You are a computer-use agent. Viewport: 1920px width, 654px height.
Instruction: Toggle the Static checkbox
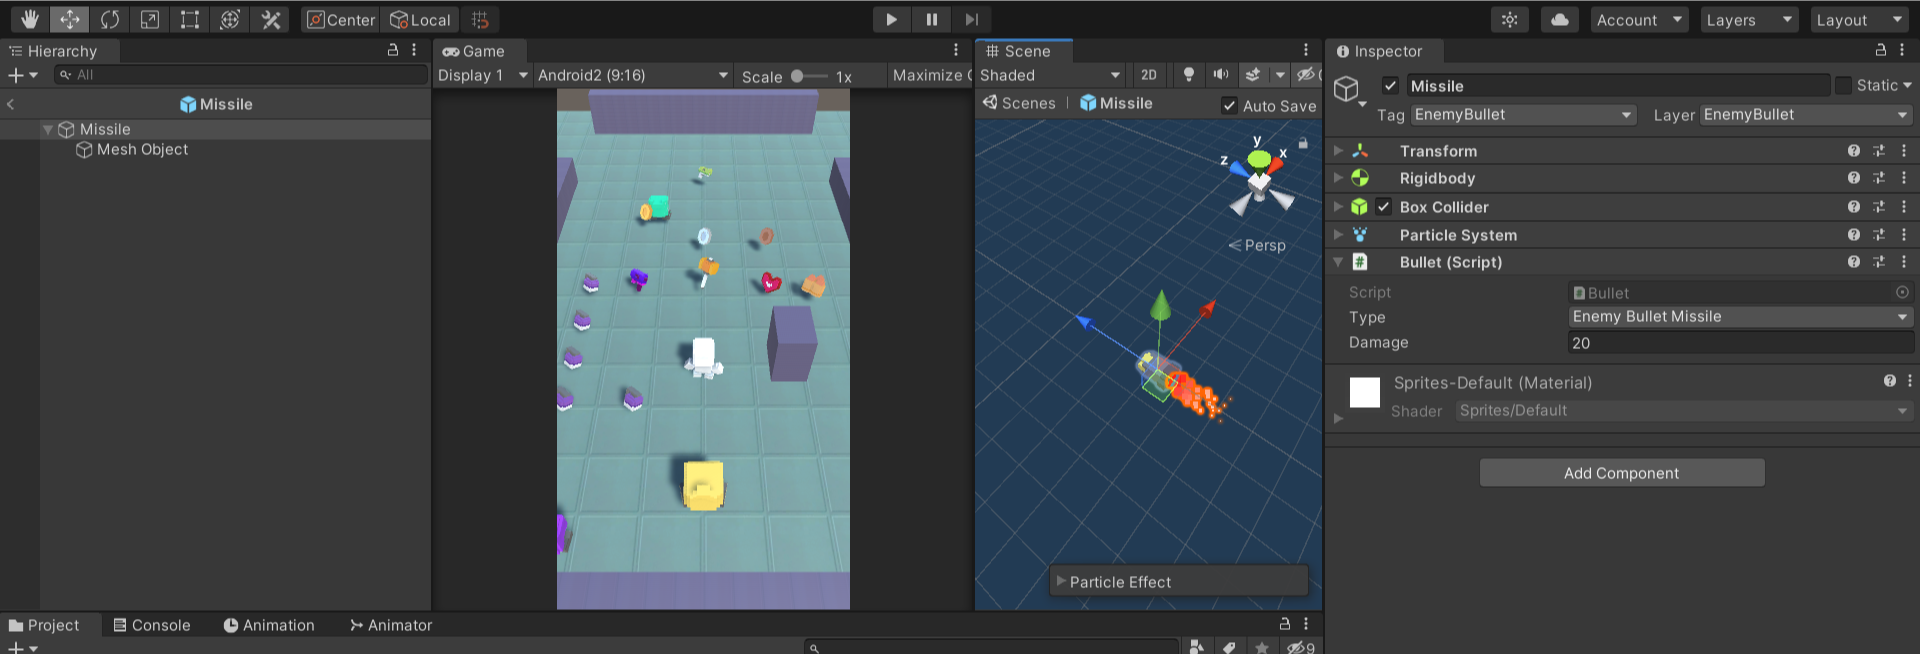[x=1843, y=86]
